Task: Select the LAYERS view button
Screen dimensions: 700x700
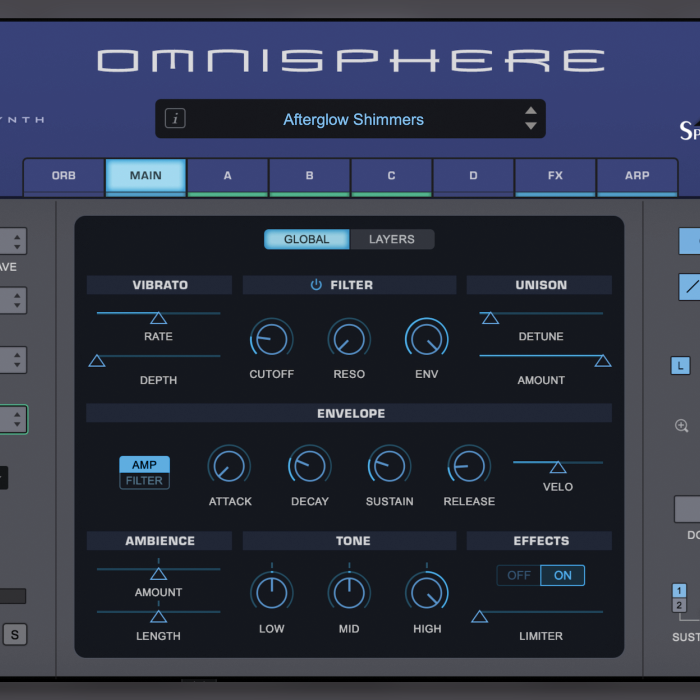Action: click(x=392, y=239)
